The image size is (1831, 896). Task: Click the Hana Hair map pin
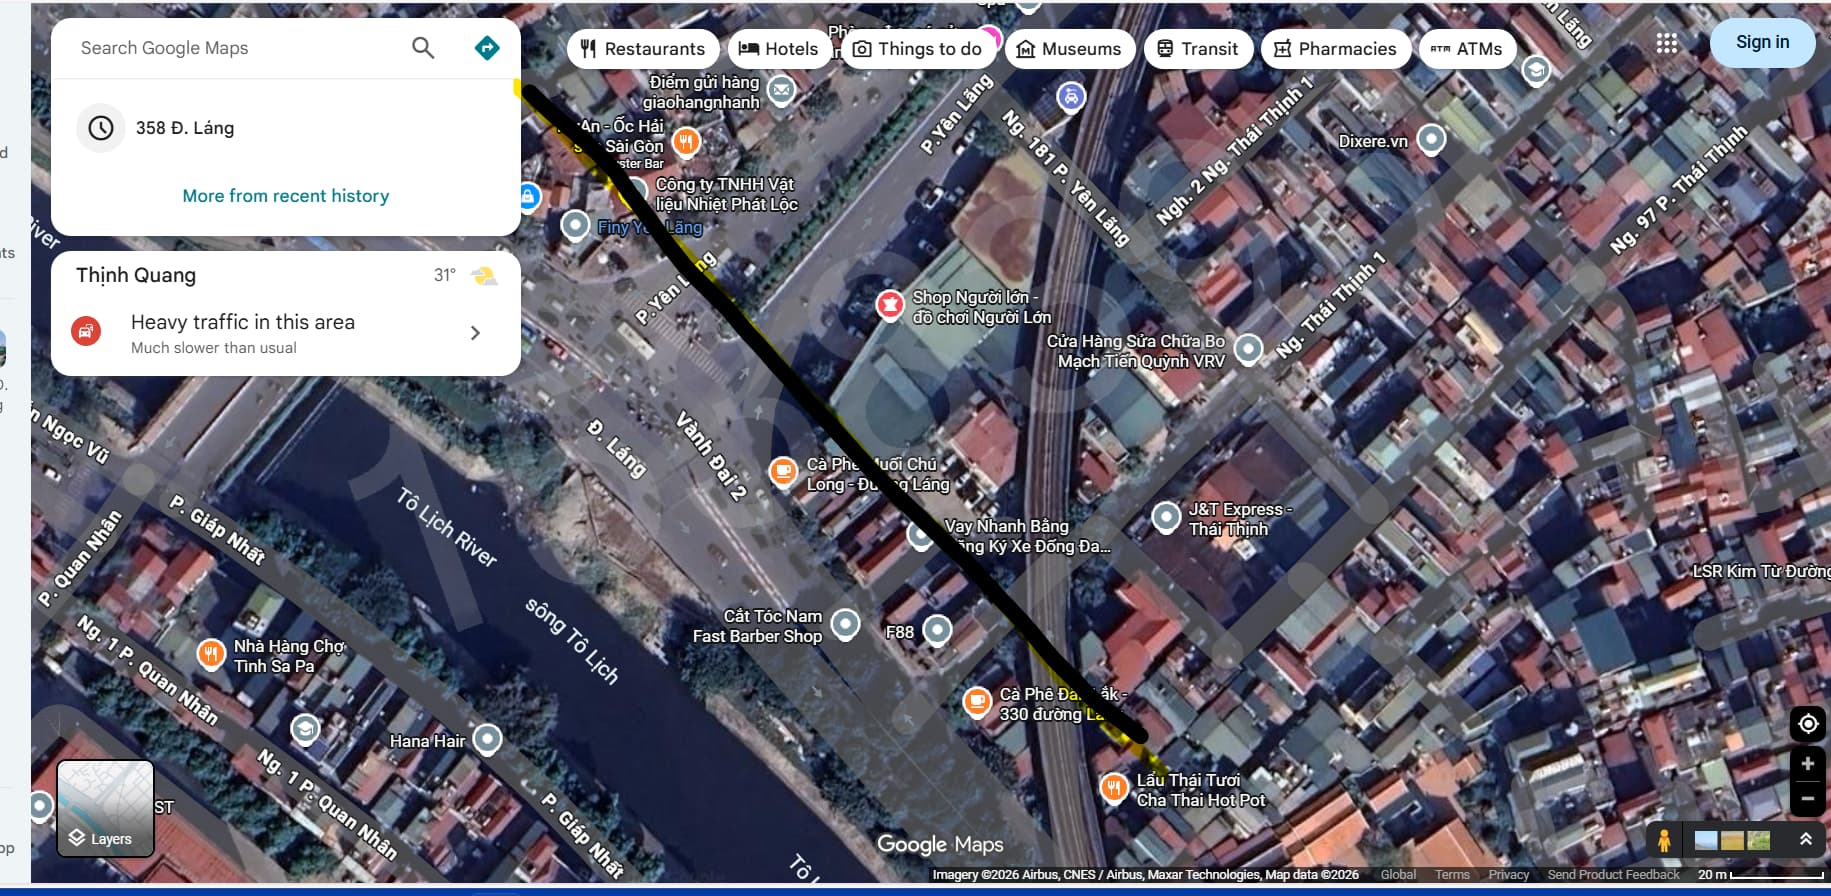click(487, 739)
